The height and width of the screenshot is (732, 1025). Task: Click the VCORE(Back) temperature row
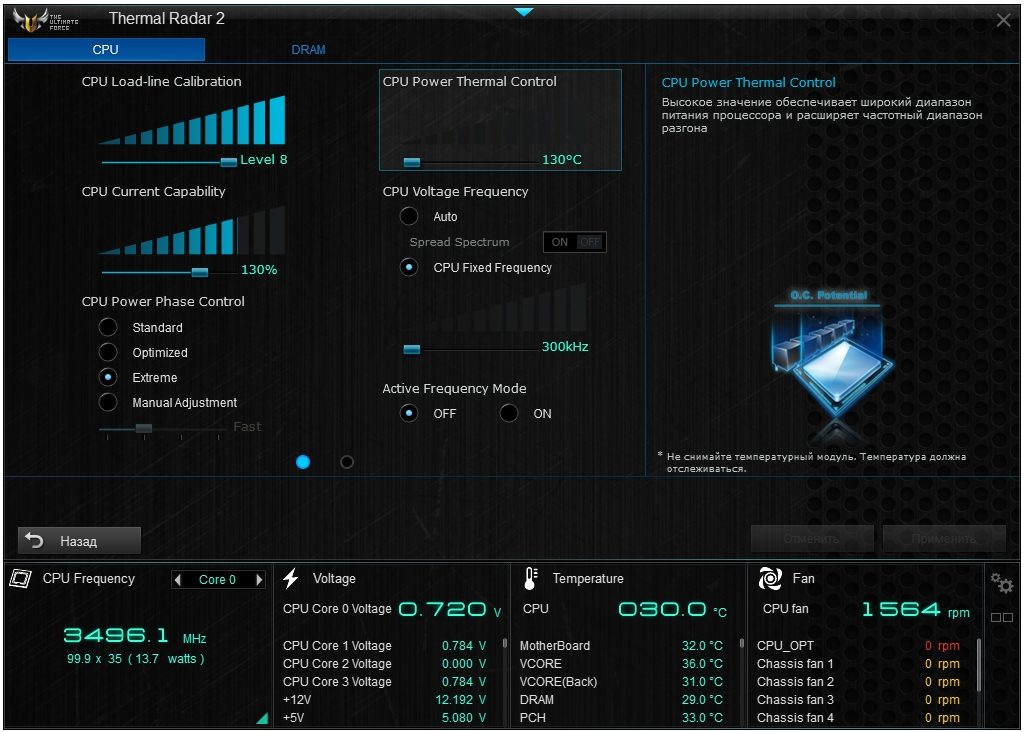[x=622, y=682]
